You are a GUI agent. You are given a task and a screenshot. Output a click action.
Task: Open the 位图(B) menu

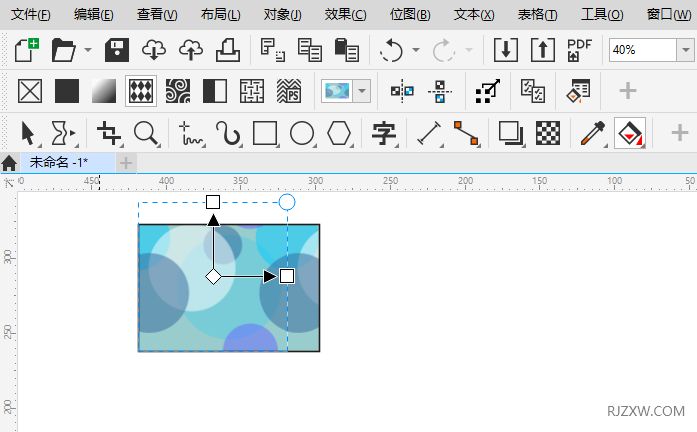(x=410, y=15)
